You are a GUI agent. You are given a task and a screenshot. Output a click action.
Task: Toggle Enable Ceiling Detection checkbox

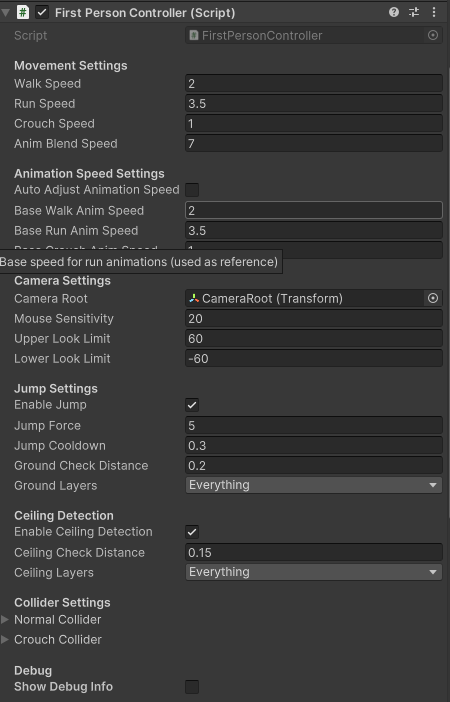click(192, 532)
